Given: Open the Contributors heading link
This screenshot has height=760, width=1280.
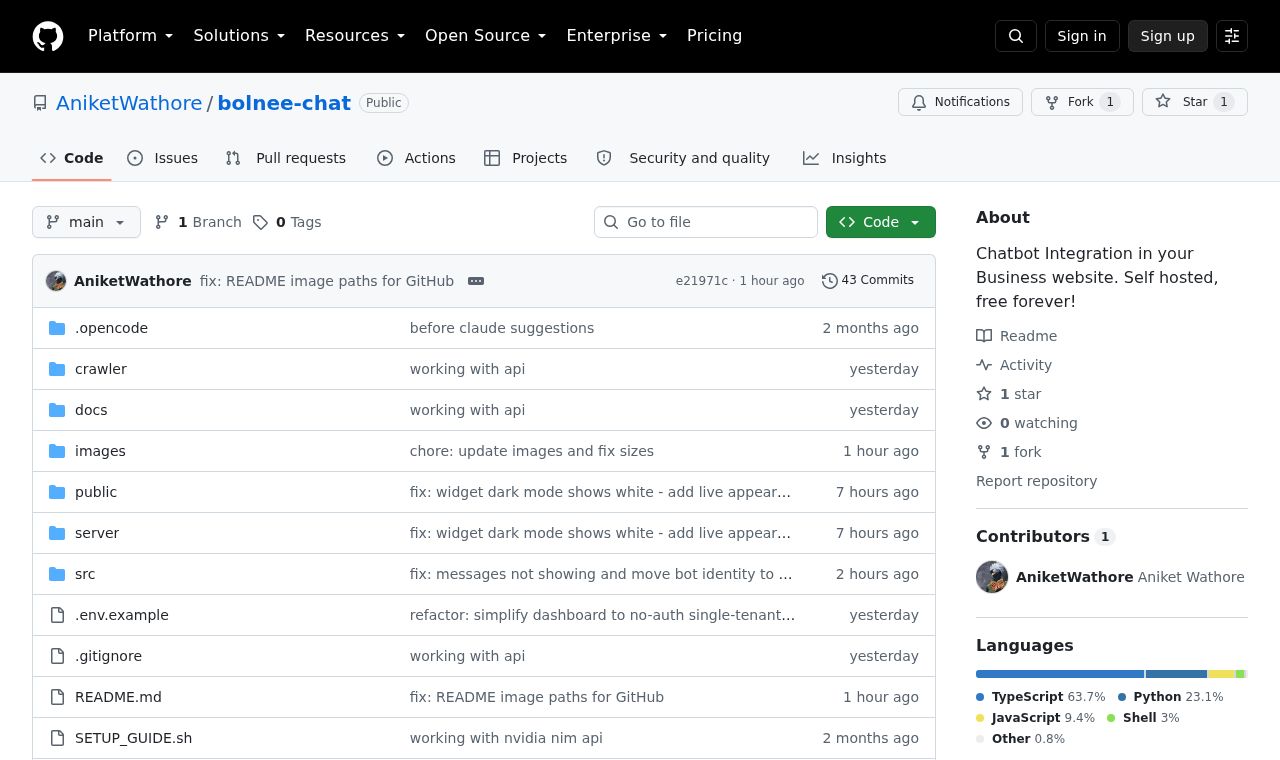Looking at the screenshot, I should click(x=1045, y=537).
